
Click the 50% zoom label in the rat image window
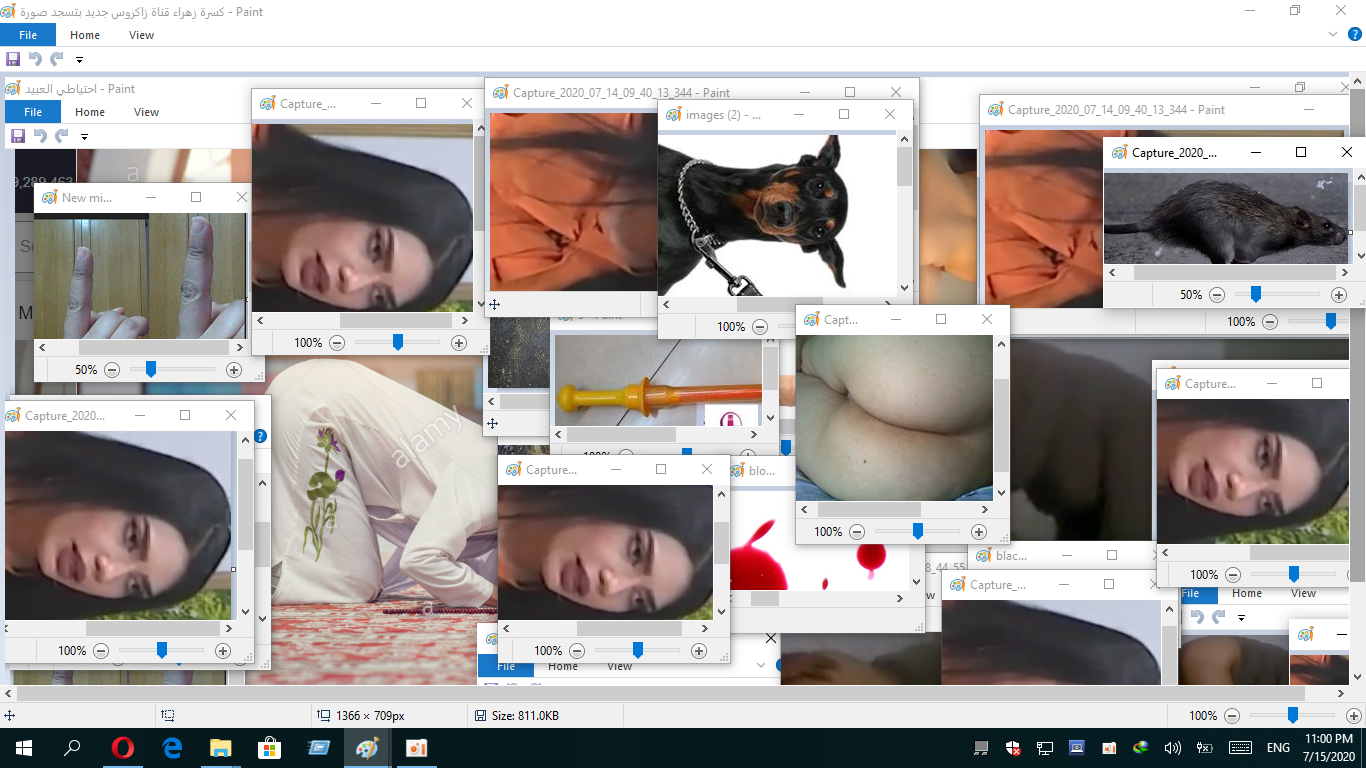tap(1190, 295)
